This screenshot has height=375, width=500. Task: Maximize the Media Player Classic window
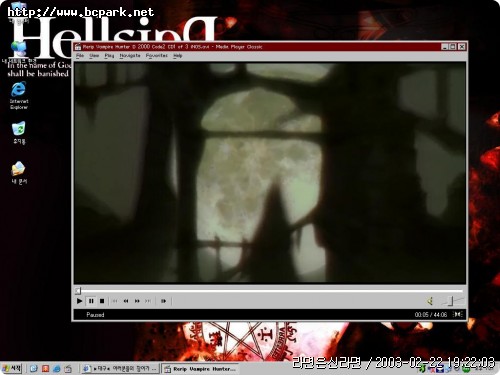[453, 47]
